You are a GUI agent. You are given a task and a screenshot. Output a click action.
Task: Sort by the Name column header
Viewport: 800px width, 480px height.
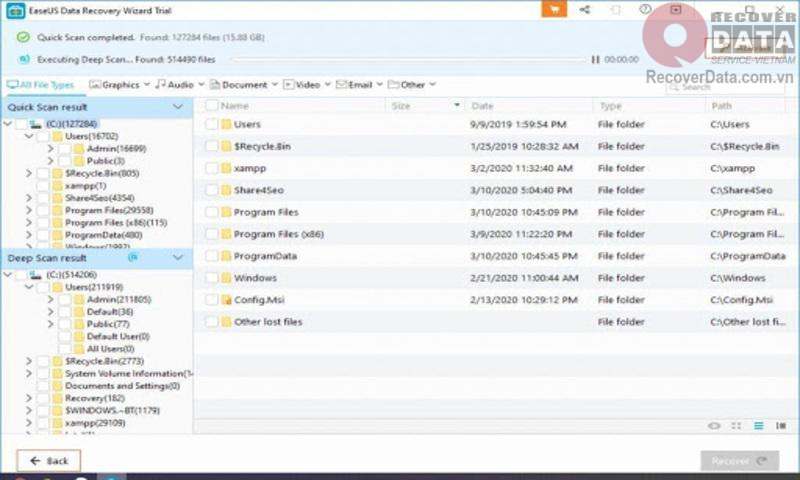(x=235, y=106)
